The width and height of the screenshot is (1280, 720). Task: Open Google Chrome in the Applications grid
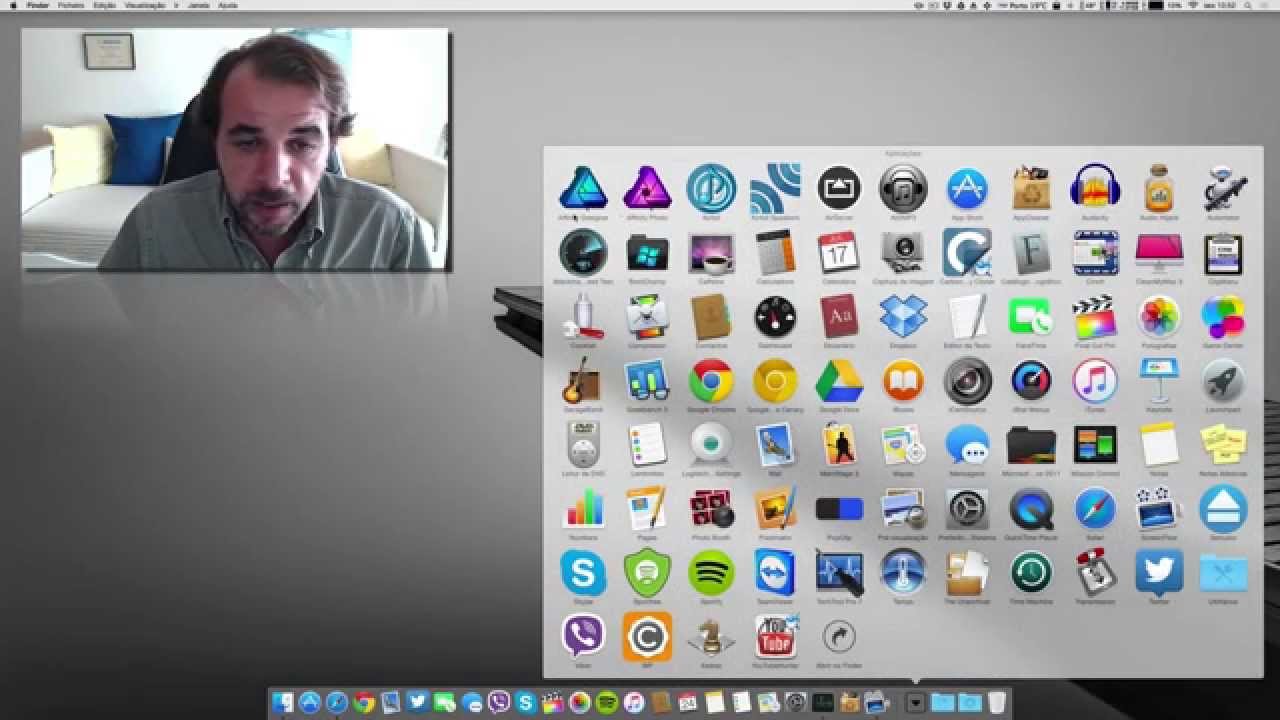pyautogui.click(x=711, y=381)
